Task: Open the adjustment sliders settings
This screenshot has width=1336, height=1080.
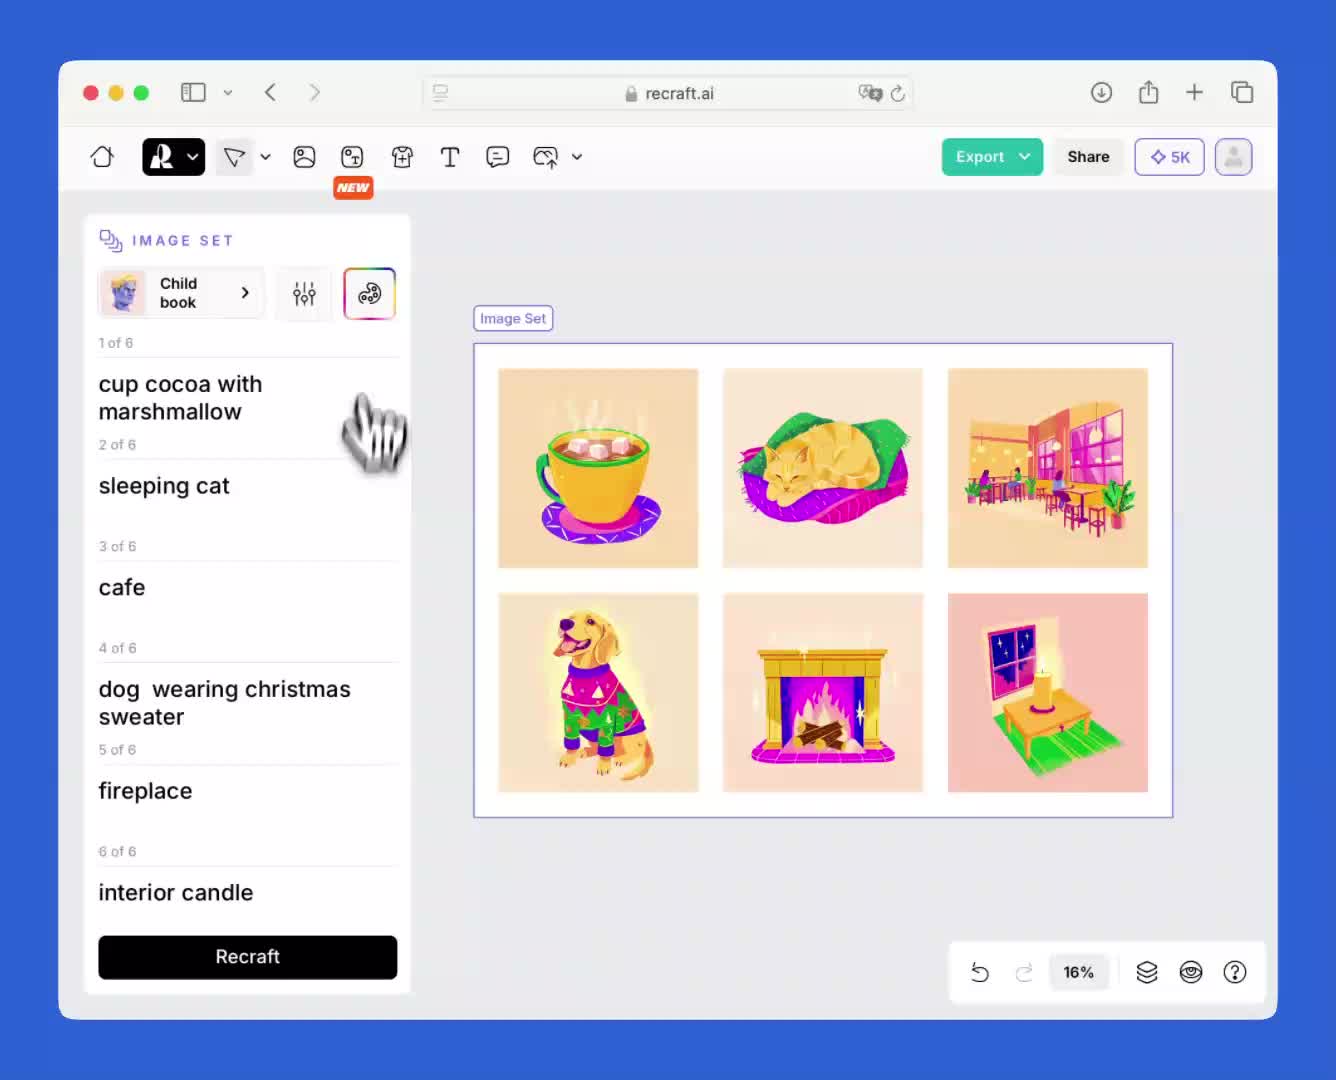Action: point(304,293)
